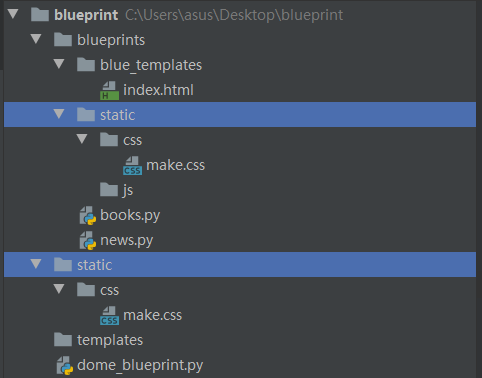This screenshot has width=482, height=378.
Task: Collapse the blueprints folder arrow
Action: coord(36,39)
